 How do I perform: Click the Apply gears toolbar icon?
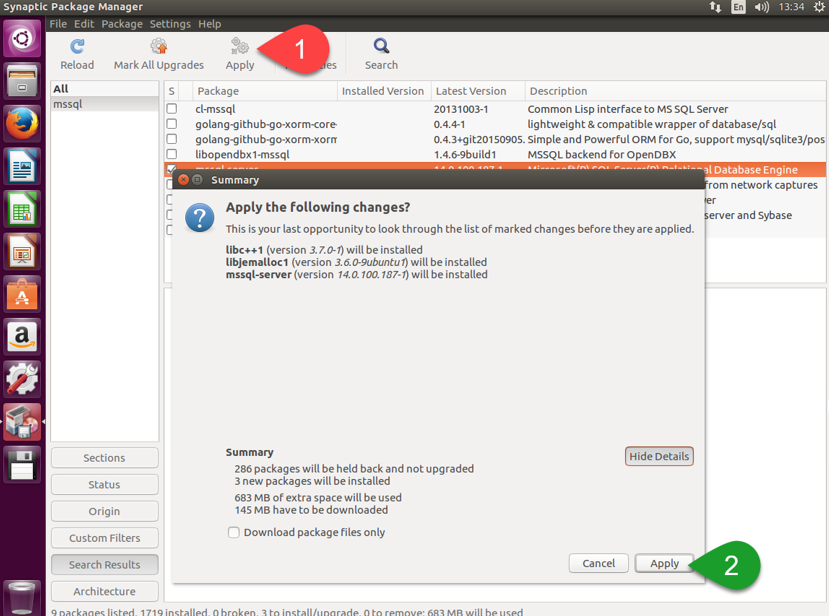240,47
